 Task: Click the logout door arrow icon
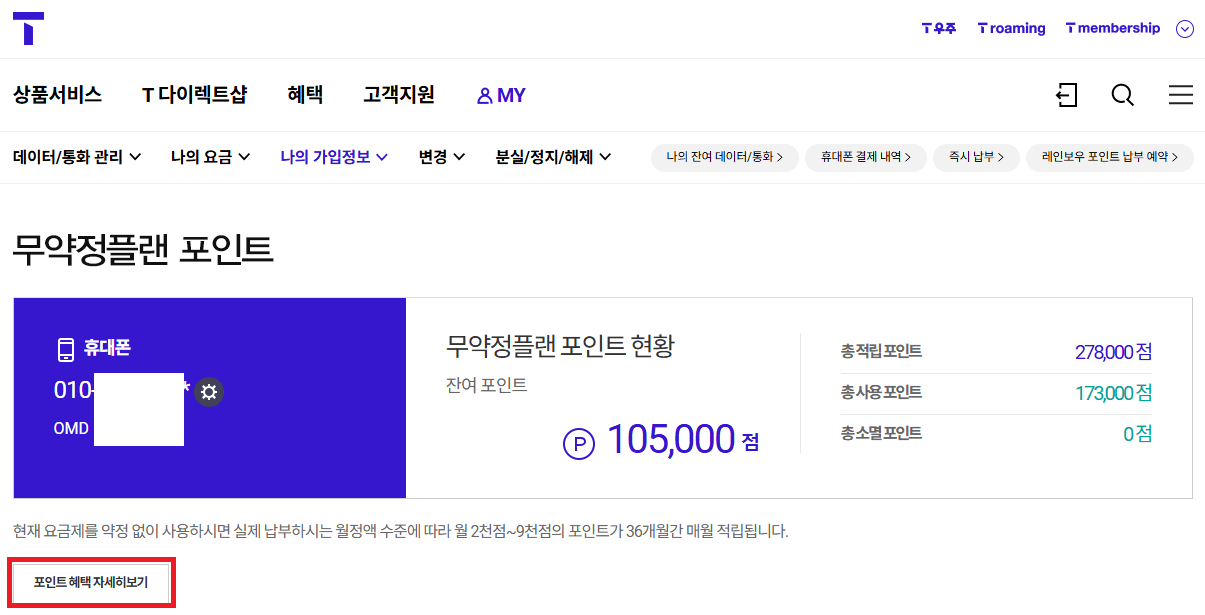pos(1066,95)
